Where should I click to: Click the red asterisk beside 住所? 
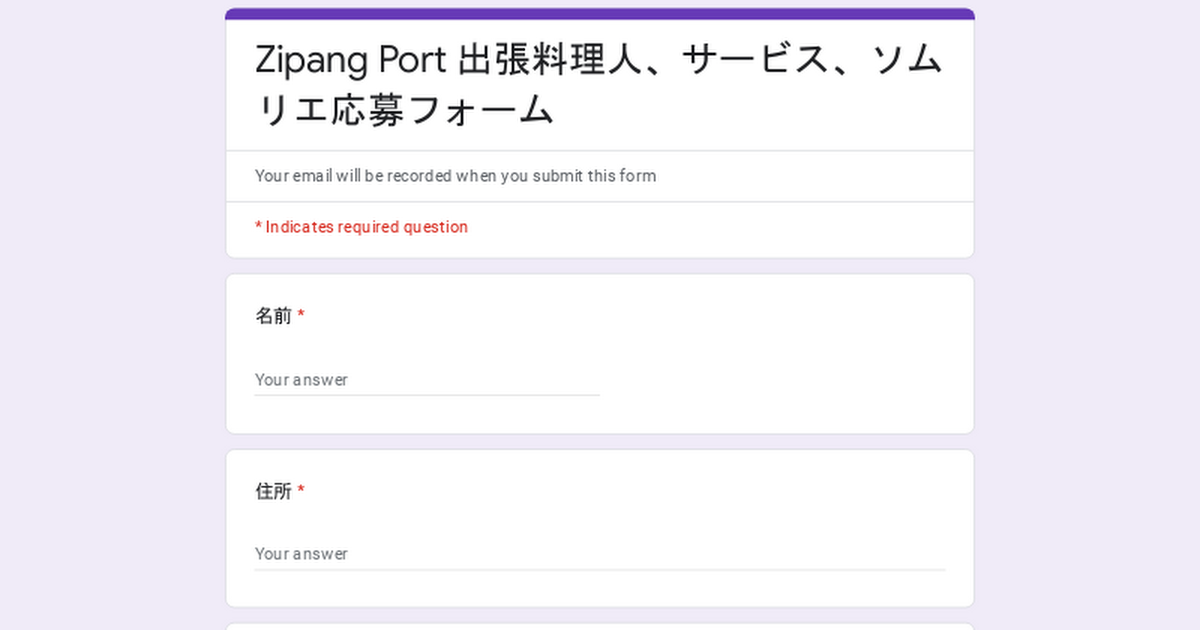pos(301,491)
